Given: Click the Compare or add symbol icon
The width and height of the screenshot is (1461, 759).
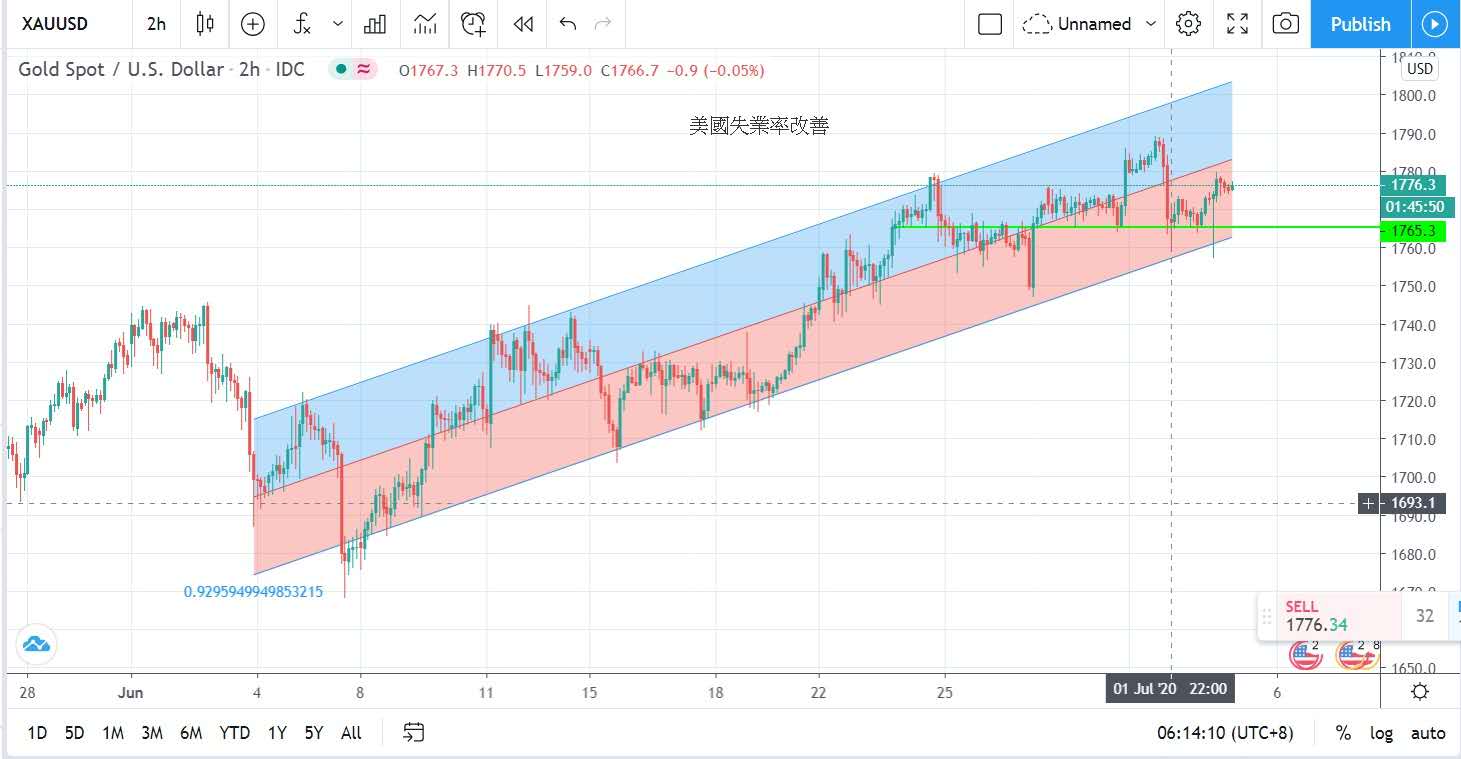Looking at the screenshot, I should (x=252, y=24).
